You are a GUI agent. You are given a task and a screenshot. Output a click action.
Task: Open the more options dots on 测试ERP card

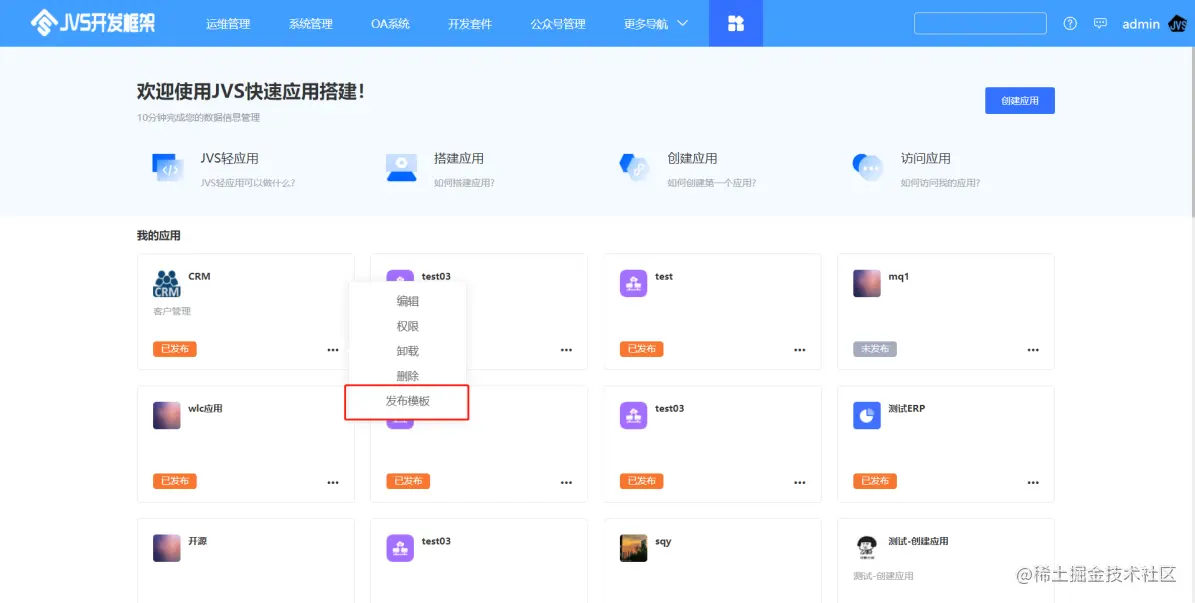pyautogui.click(x=1033, y=483)
